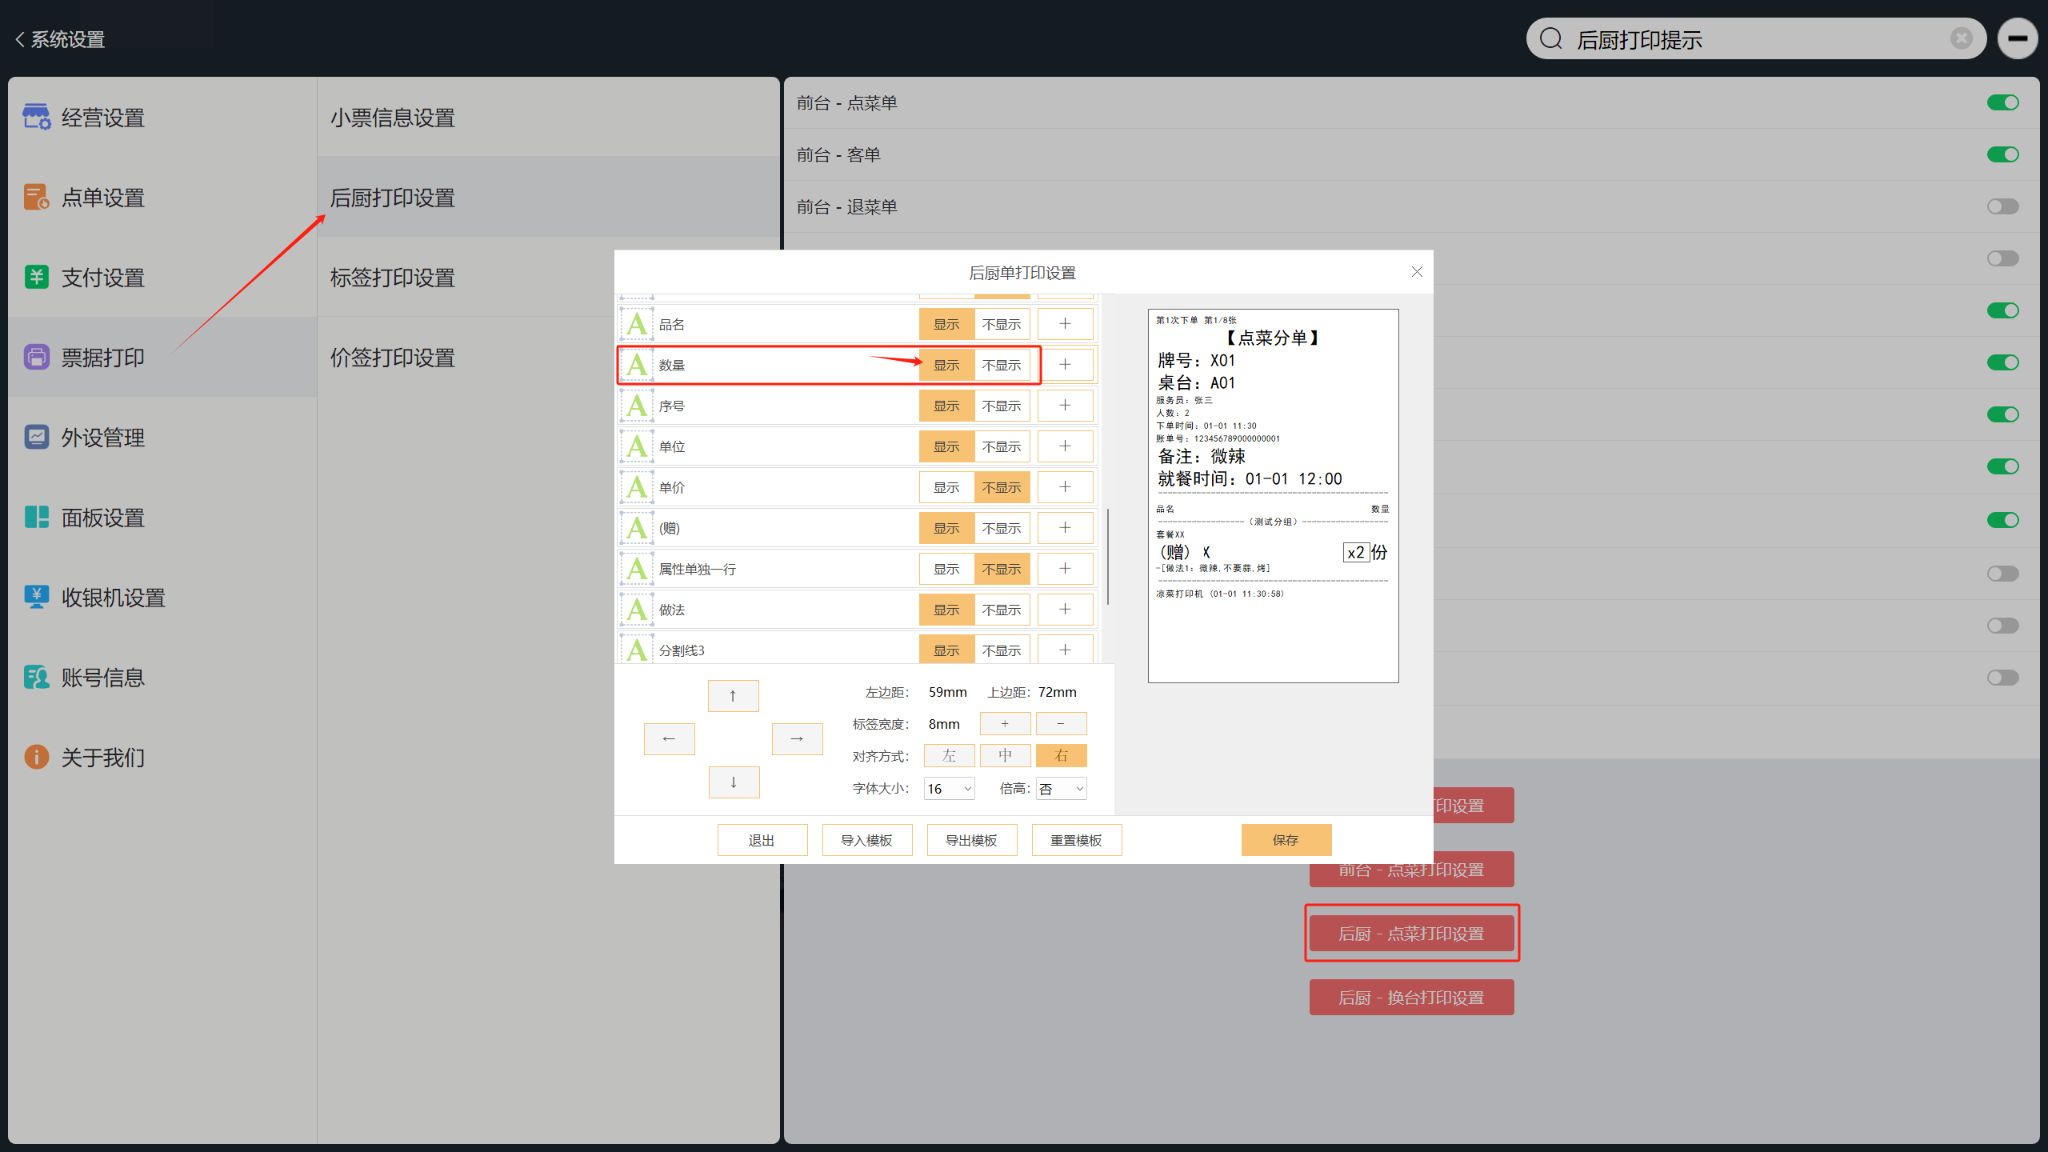2048x1152 pixels.
Task: Click 重置模板 button
Action: tap(1076, 840)
